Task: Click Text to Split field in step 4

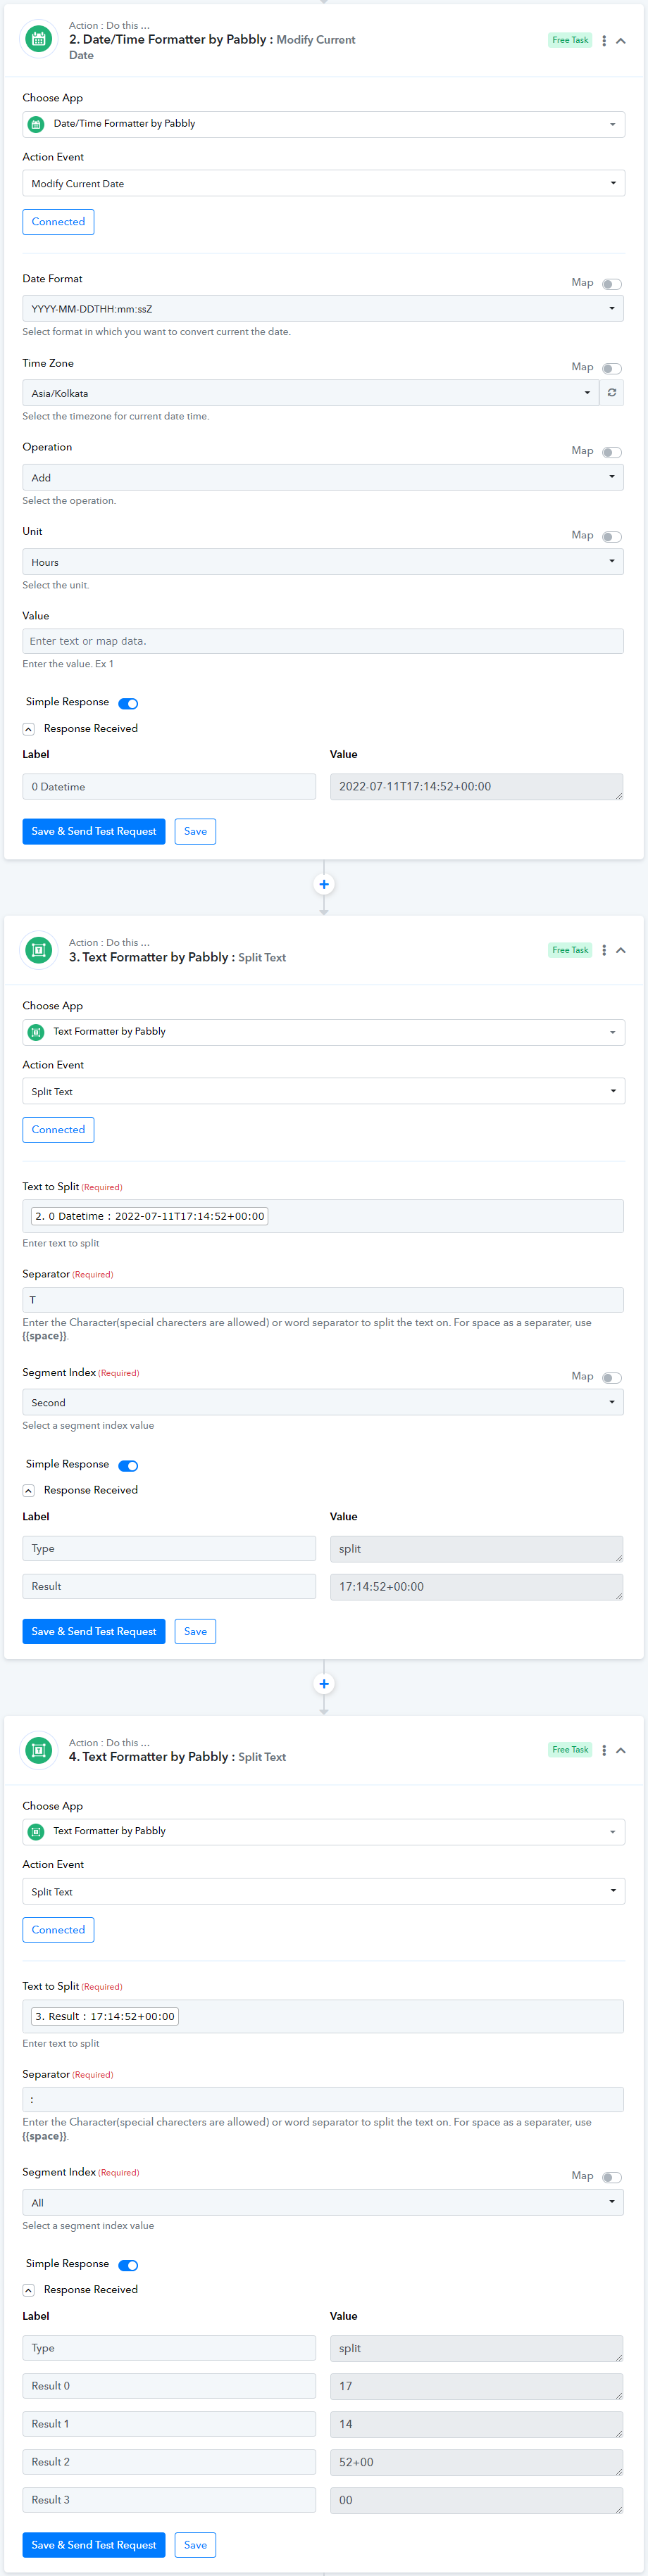Action: [x=323, y=2016]
